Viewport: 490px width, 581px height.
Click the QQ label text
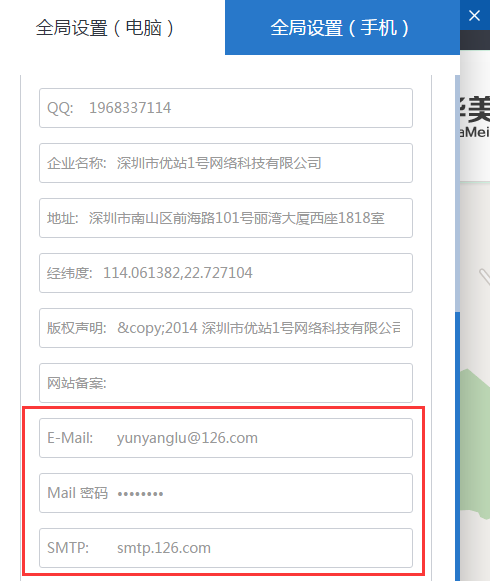point(60,108)
